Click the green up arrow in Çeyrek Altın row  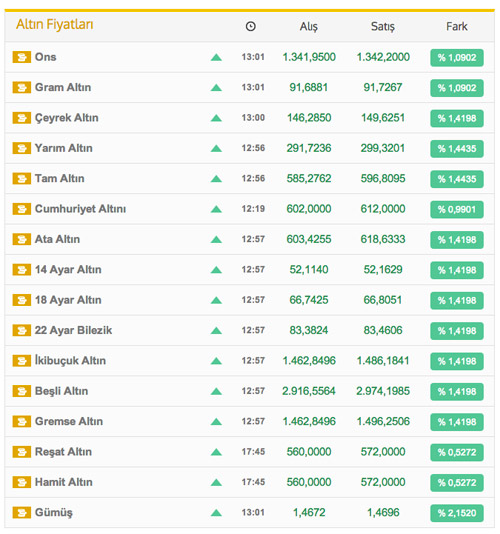tap(216, 118)
